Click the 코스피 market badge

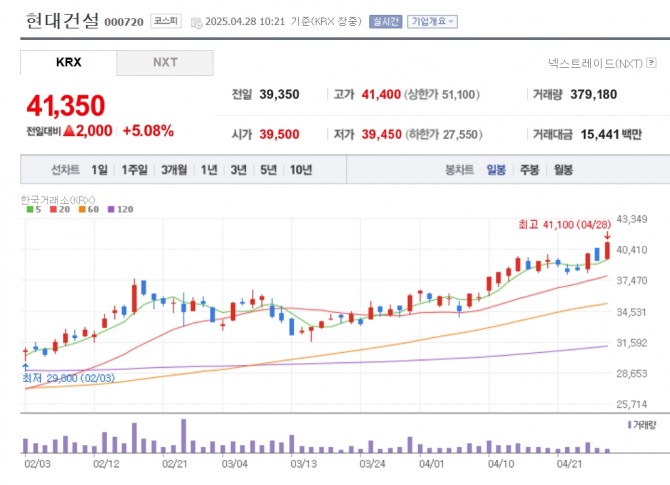tap(166, 21)
